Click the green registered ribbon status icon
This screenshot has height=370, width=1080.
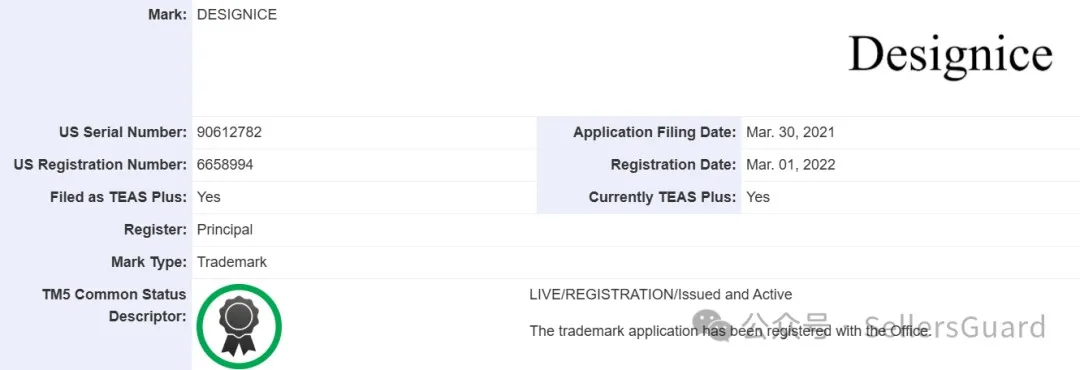pyautogui.click(x=239, y=327)
